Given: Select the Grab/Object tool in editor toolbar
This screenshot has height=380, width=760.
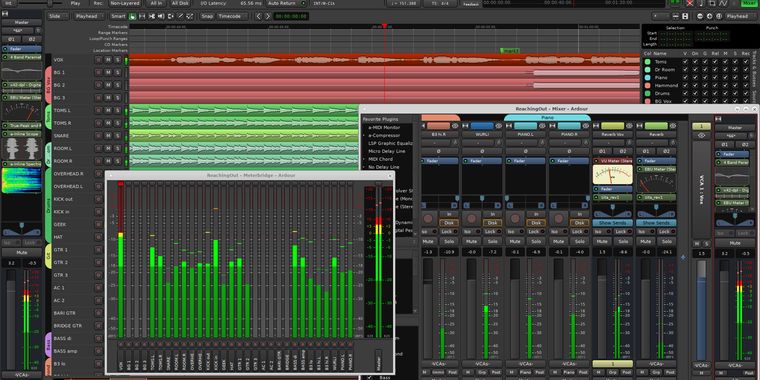Looking at the screenshot, I should pyautogui.click(x=132, y=16).
